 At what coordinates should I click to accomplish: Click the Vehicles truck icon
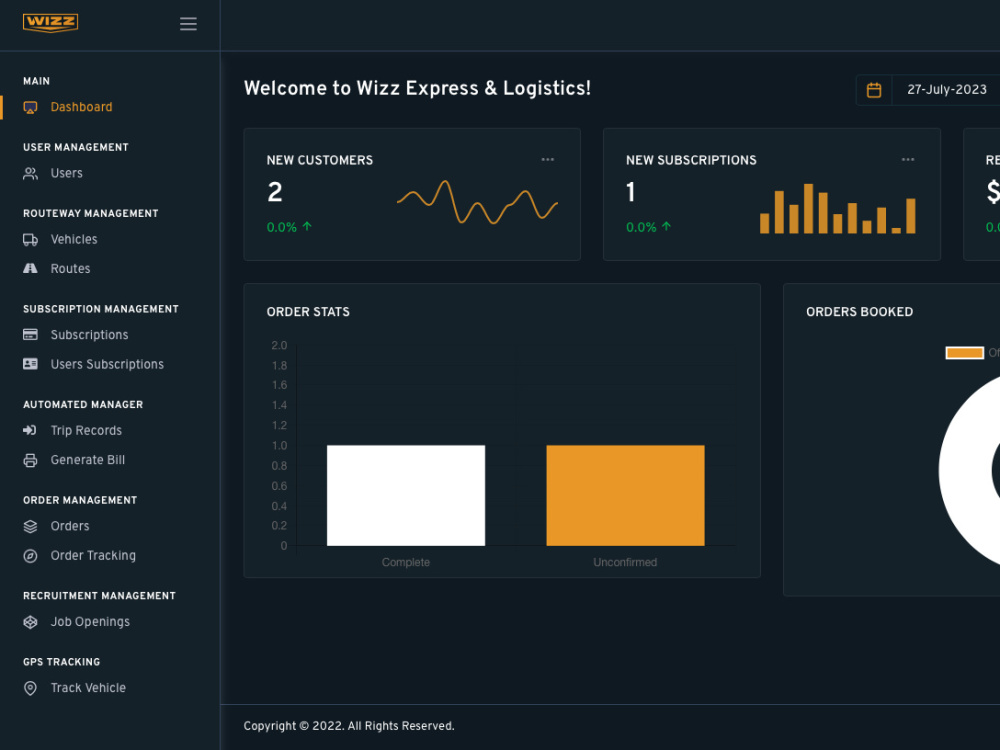[x=30, y=240]
